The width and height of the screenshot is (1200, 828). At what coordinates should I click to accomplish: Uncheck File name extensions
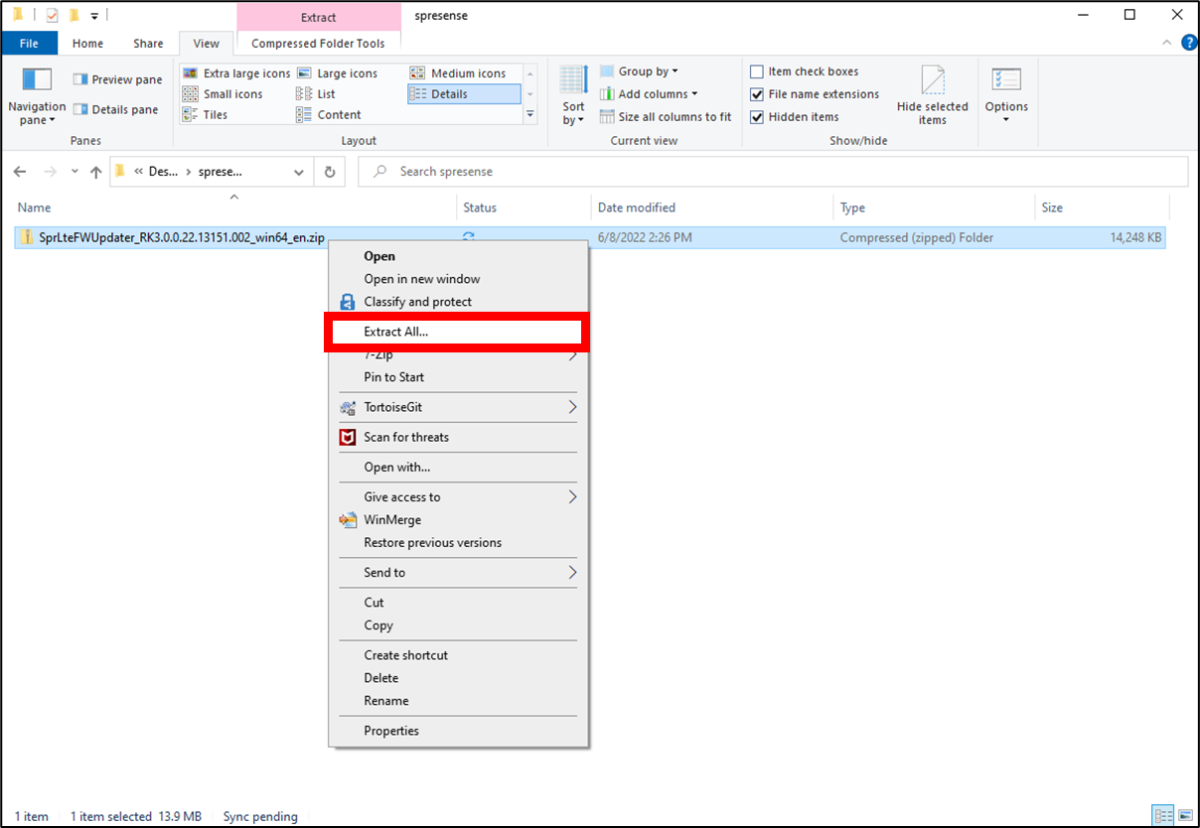pyautogui.click(x=758, y=94)
